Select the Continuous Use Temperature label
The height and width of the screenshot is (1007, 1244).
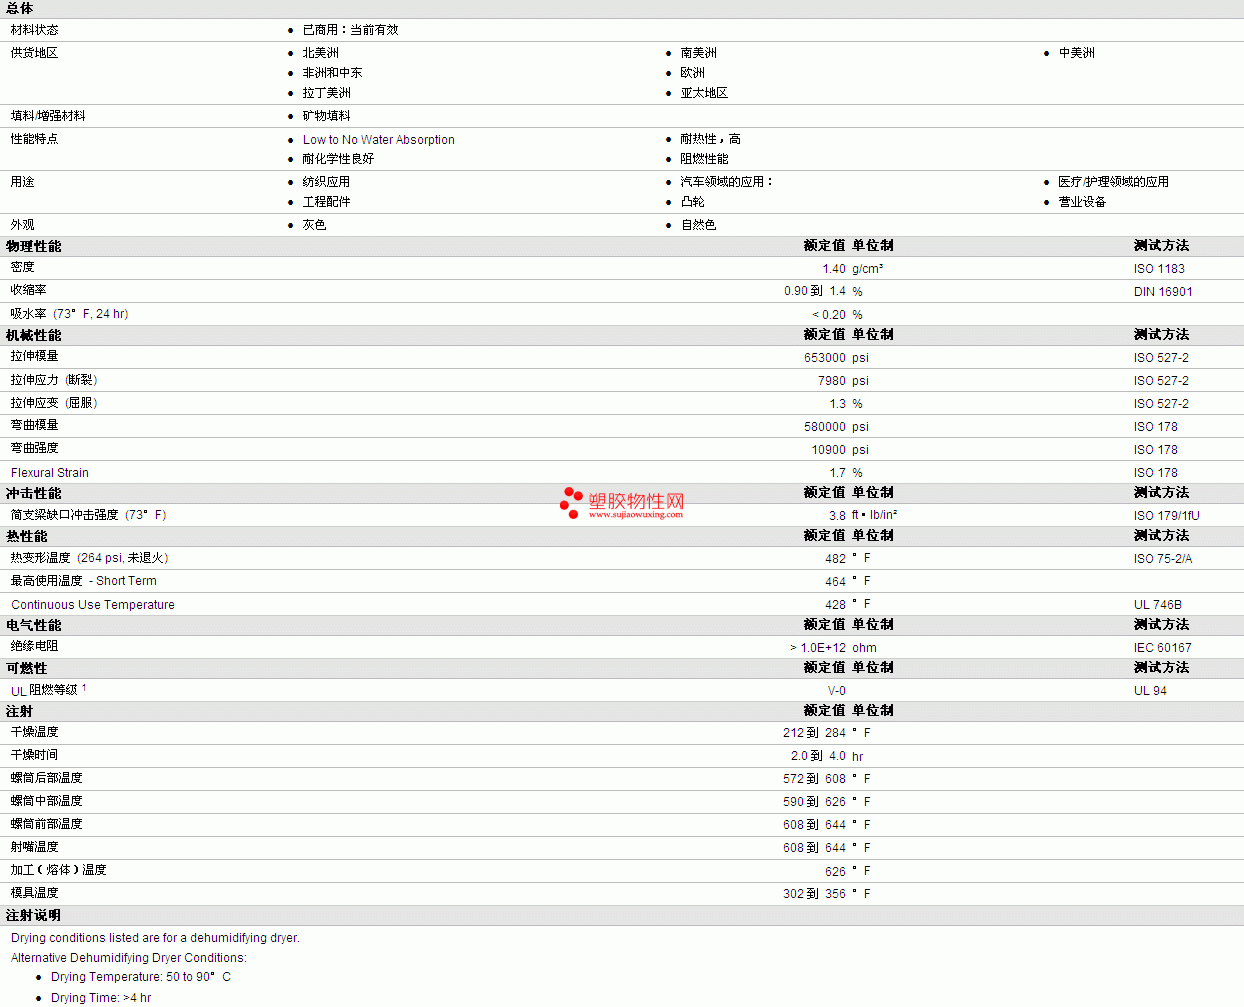[93, 605]
